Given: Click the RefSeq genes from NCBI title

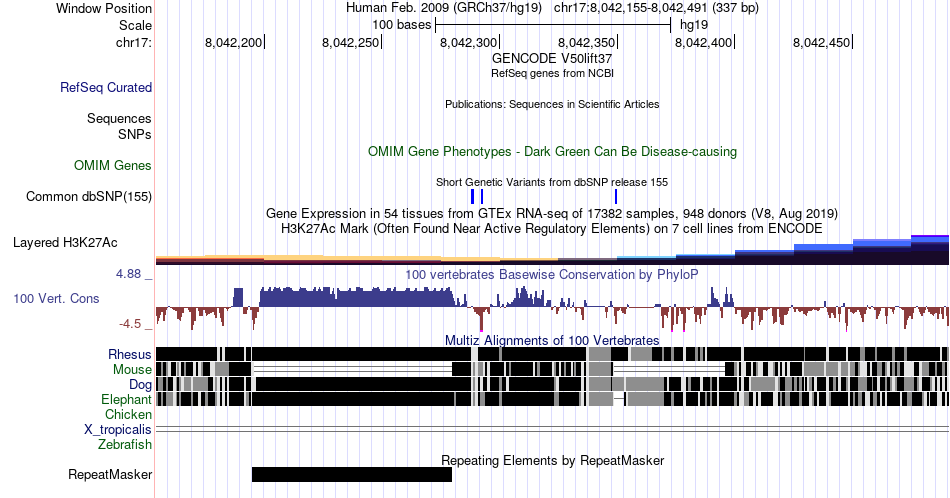Looking at the screenshot, I should coord(552,73).
